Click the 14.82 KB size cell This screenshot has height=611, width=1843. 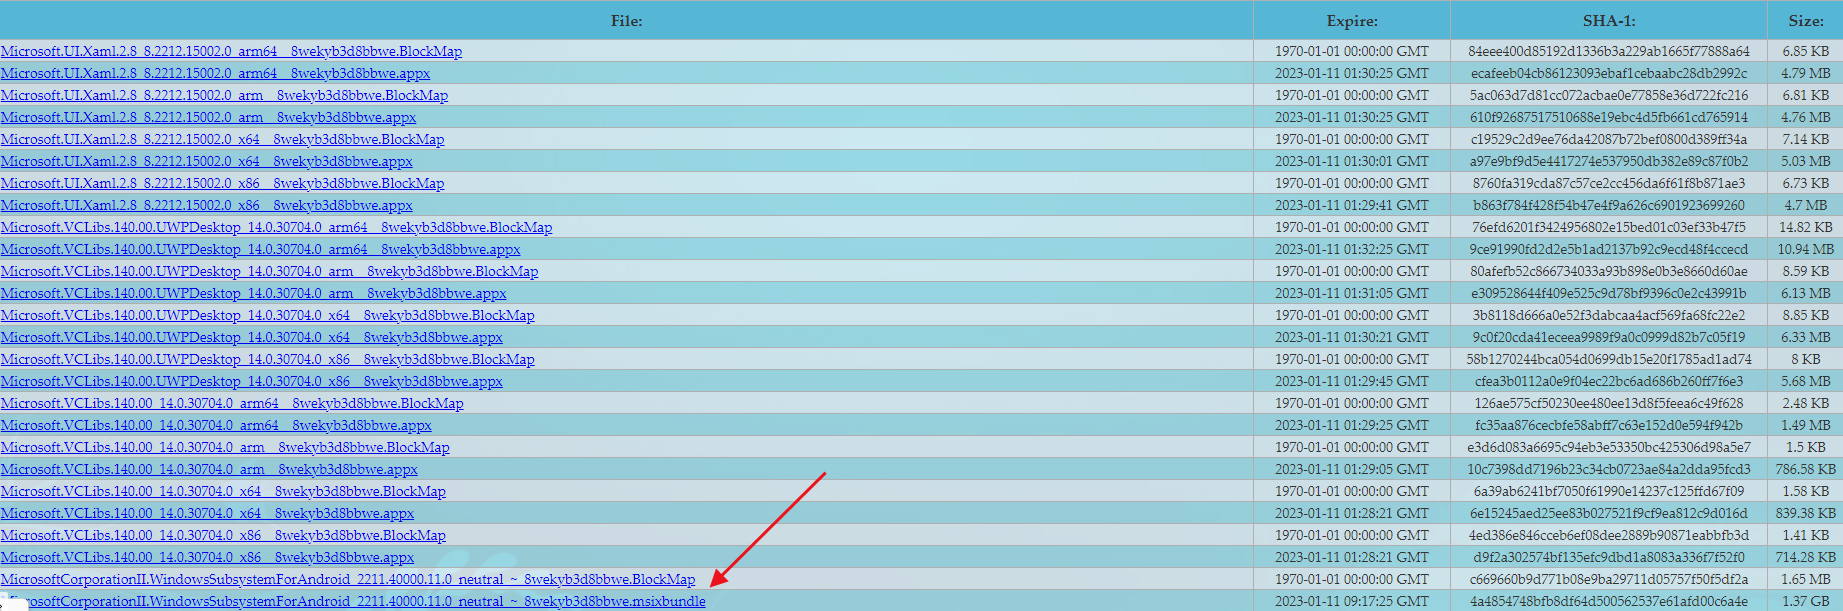tap(1806, 227)
